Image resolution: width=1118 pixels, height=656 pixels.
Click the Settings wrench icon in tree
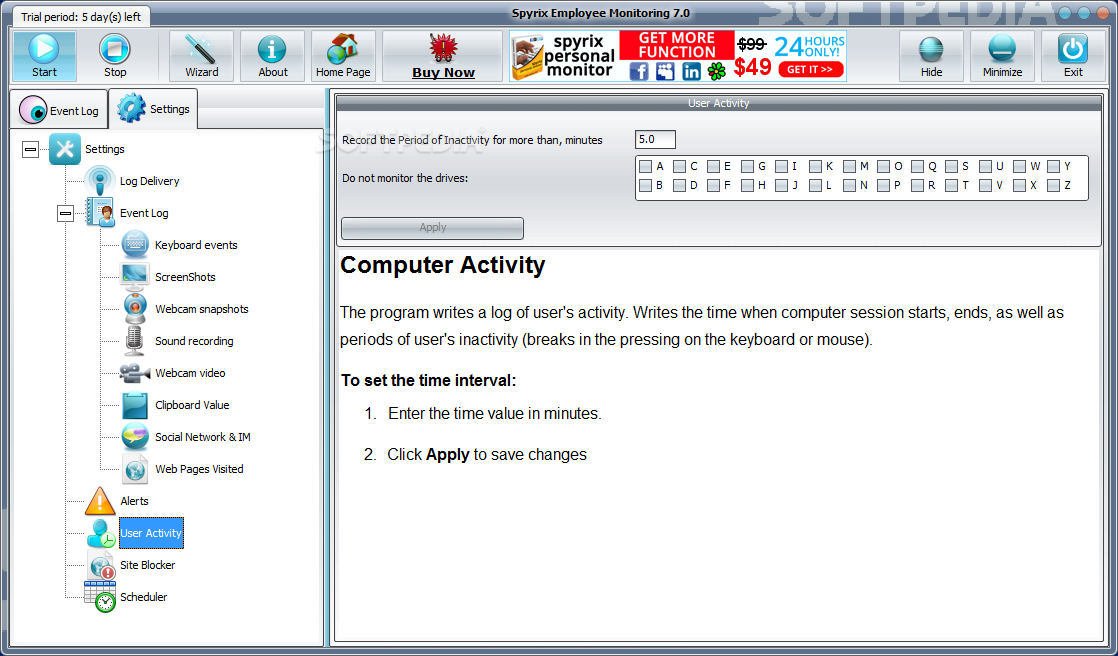coord(65,149)
